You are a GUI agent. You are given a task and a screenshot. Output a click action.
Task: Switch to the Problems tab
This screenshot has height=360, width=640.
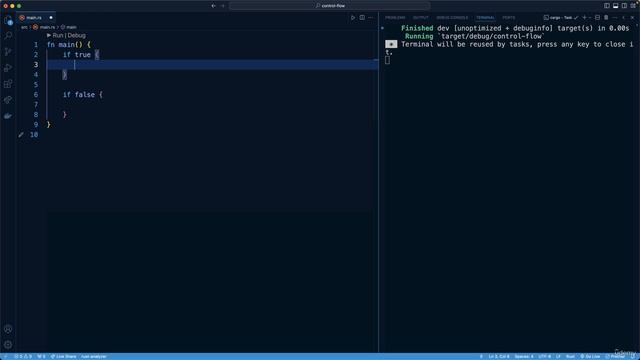(395, 18)
